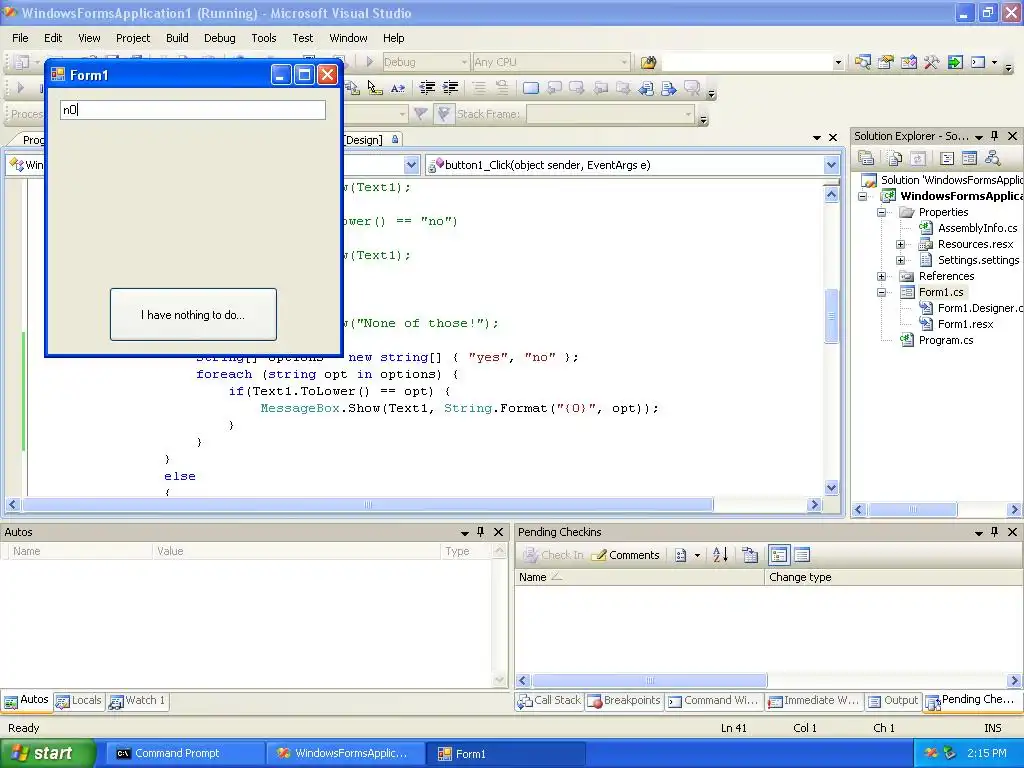1024x768 pixels.
Task: Collapse the Properties folder node
Action: click(x=882, y=212)
